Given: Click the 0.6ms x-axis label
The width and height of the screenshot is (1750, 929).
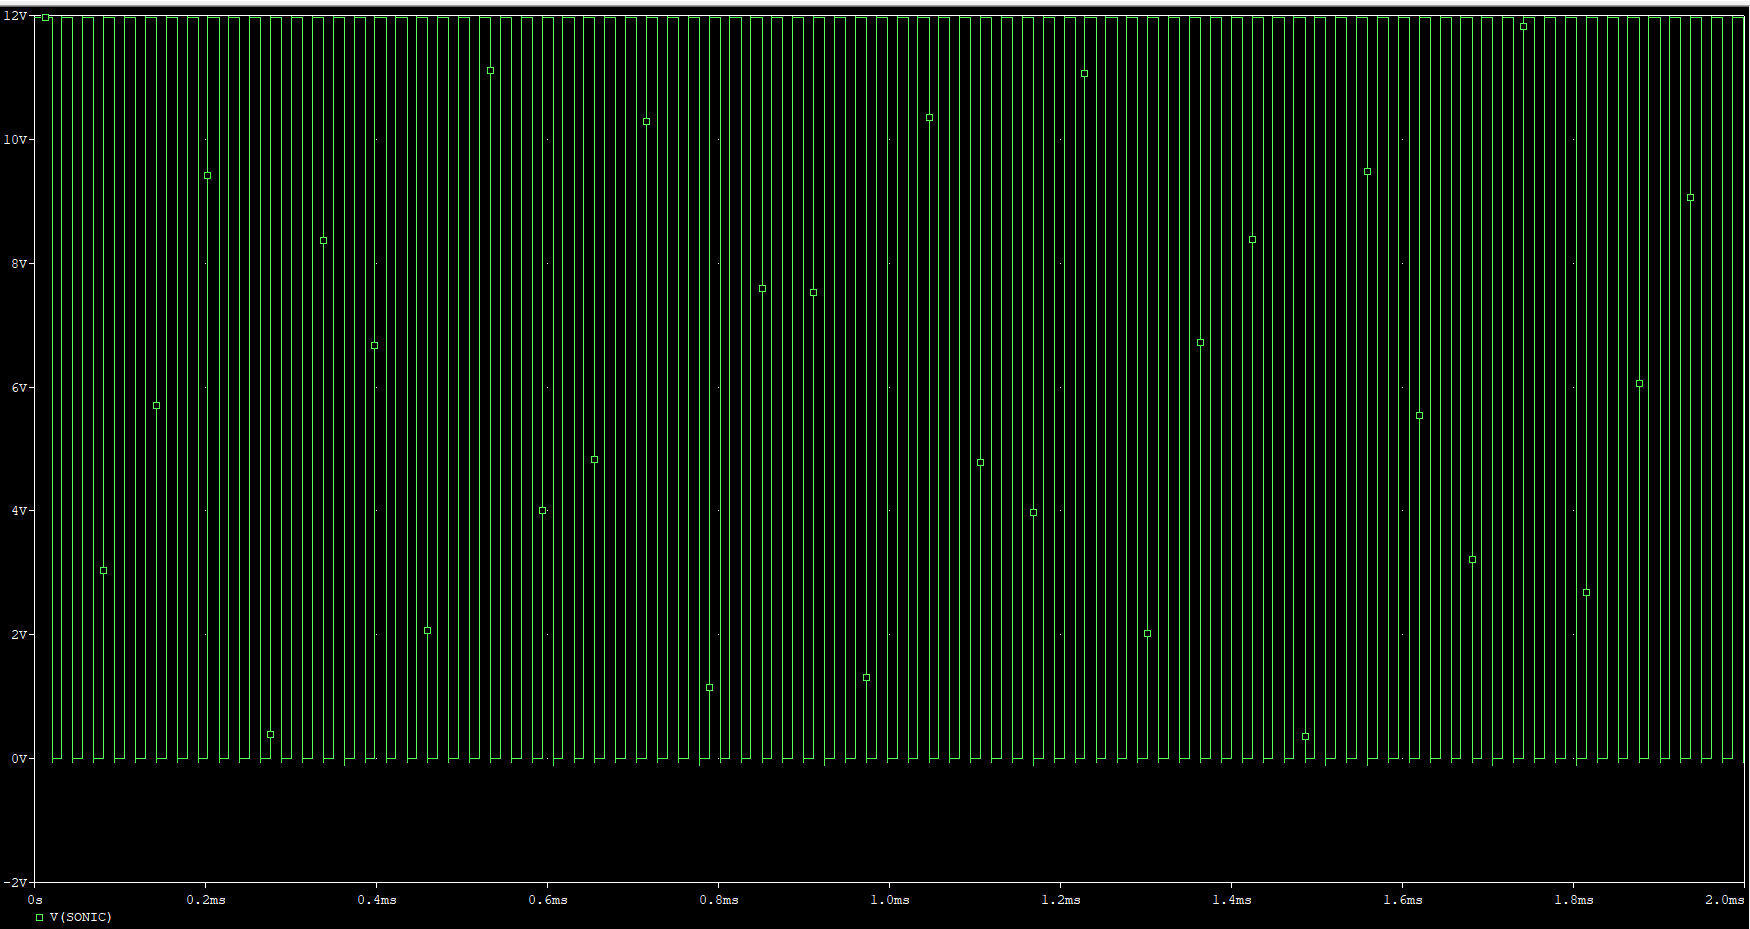Looking at the screenshot, I should coord(548,900).
